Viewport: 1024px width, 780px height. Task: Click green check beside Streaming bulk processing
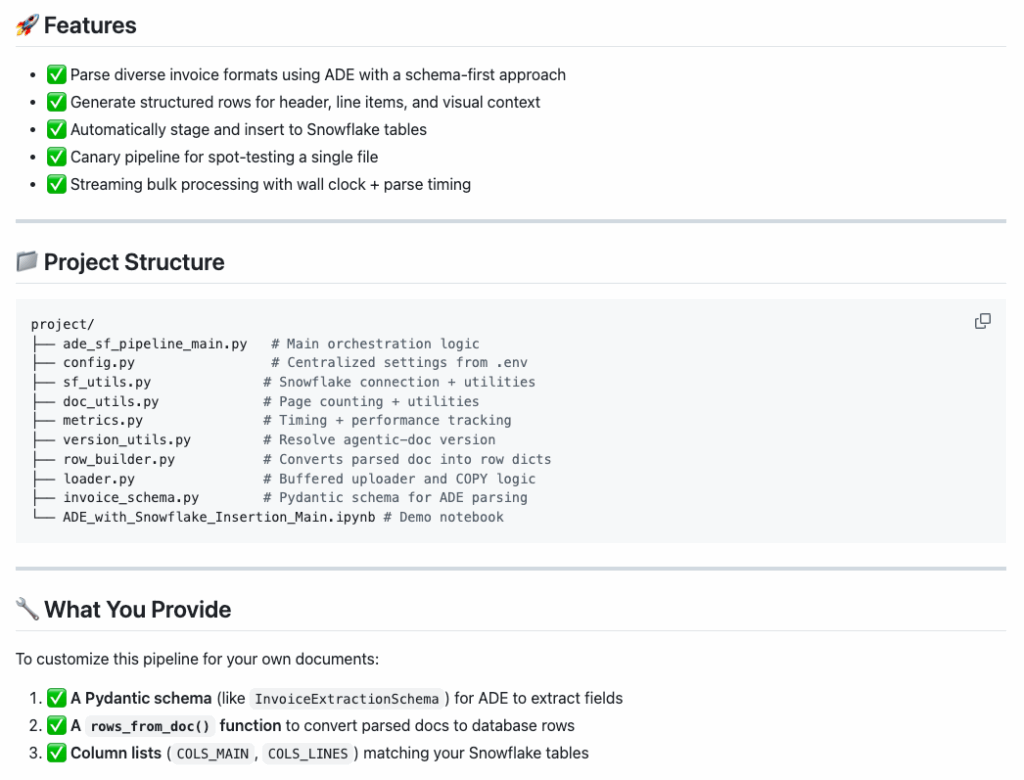(57, 184)
